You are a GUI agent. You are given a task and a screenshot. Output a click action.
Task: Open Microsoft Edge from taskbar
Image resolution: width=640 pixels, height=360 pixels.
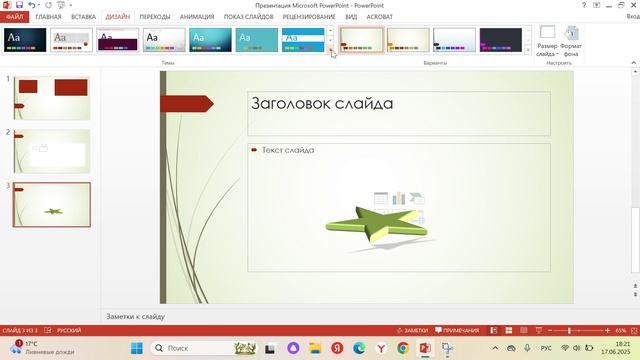(359, 348)
